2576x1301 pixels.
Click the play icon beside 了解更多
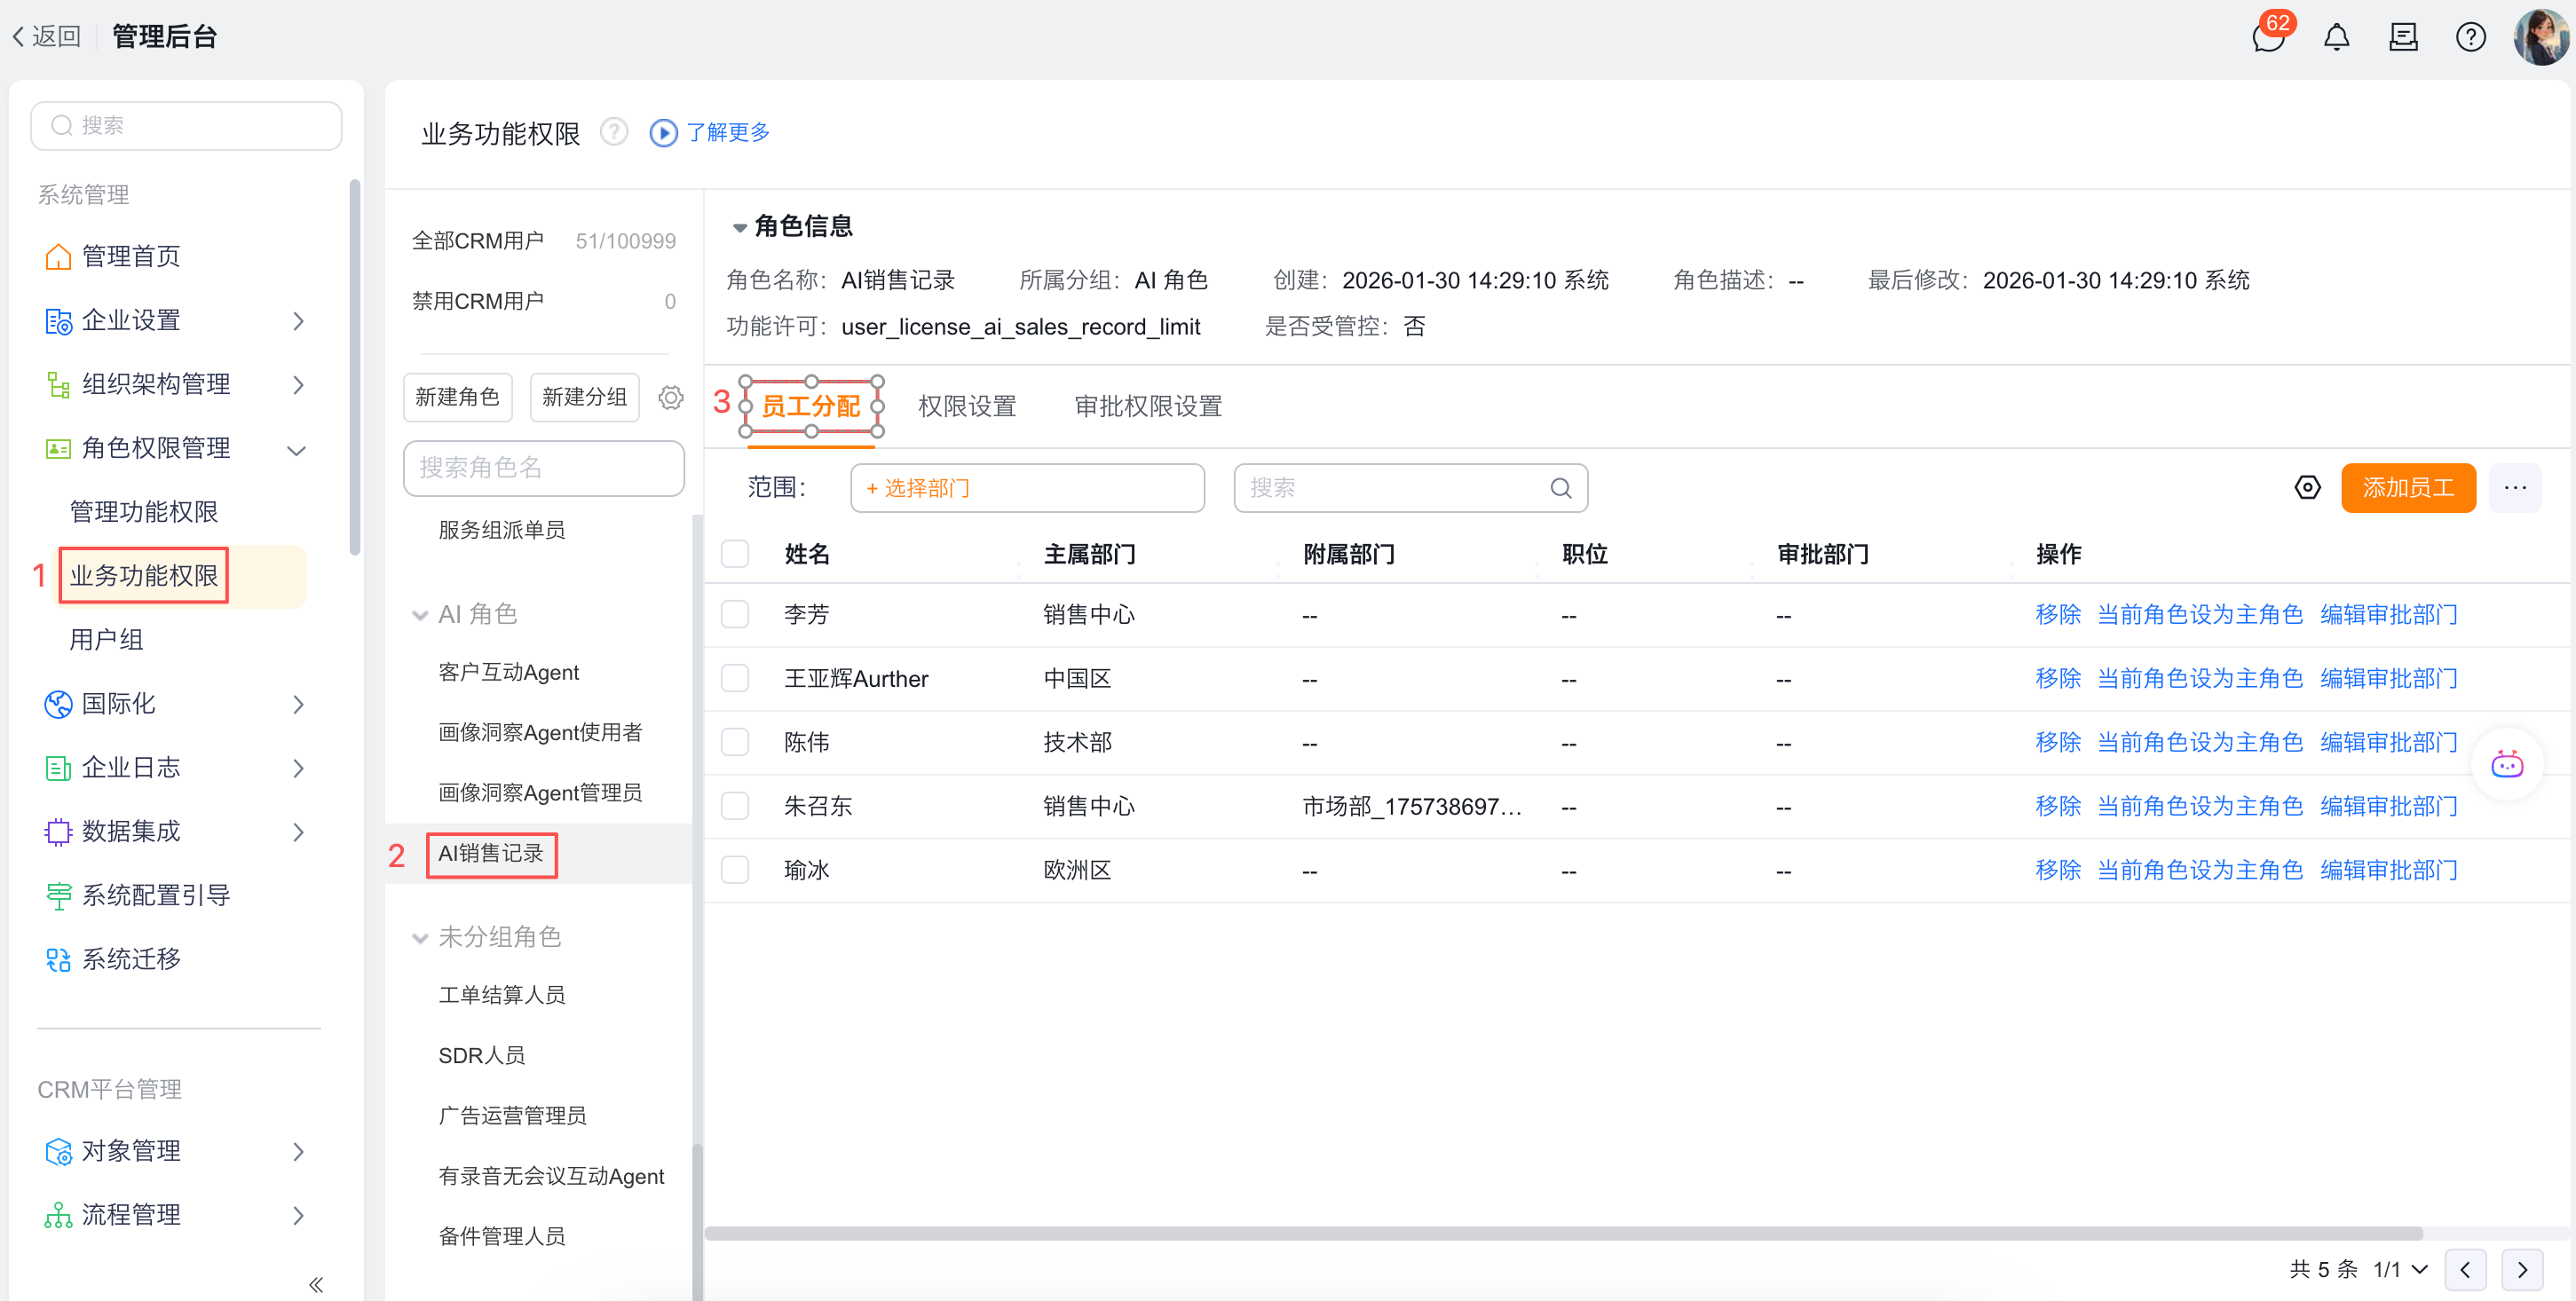click(663, 133)
